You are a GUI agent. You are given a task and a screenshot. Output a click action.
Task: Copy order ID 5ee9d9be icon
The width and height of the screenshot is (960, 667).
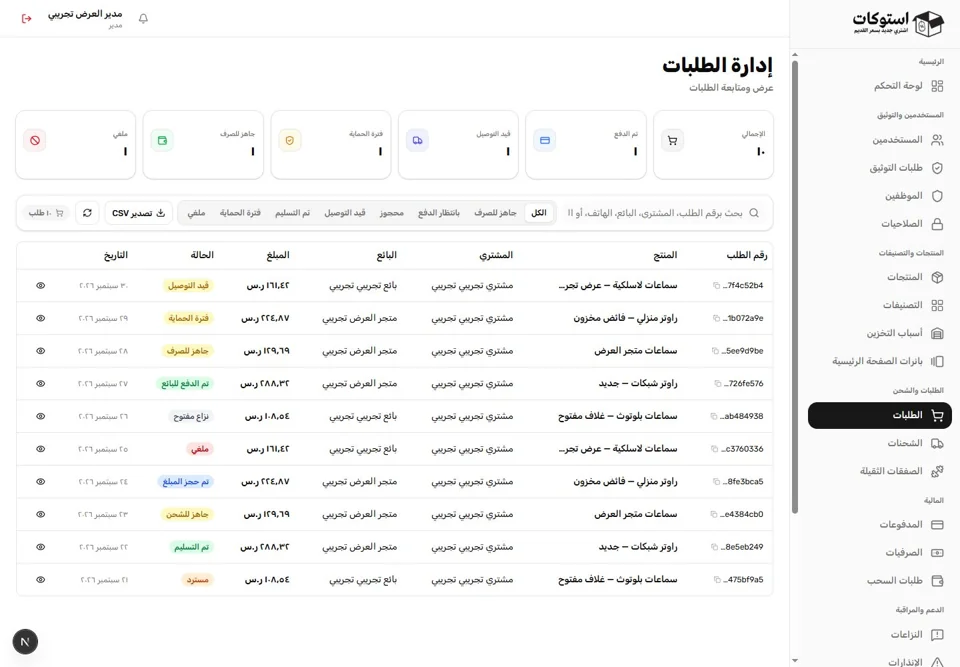(715, 351)
